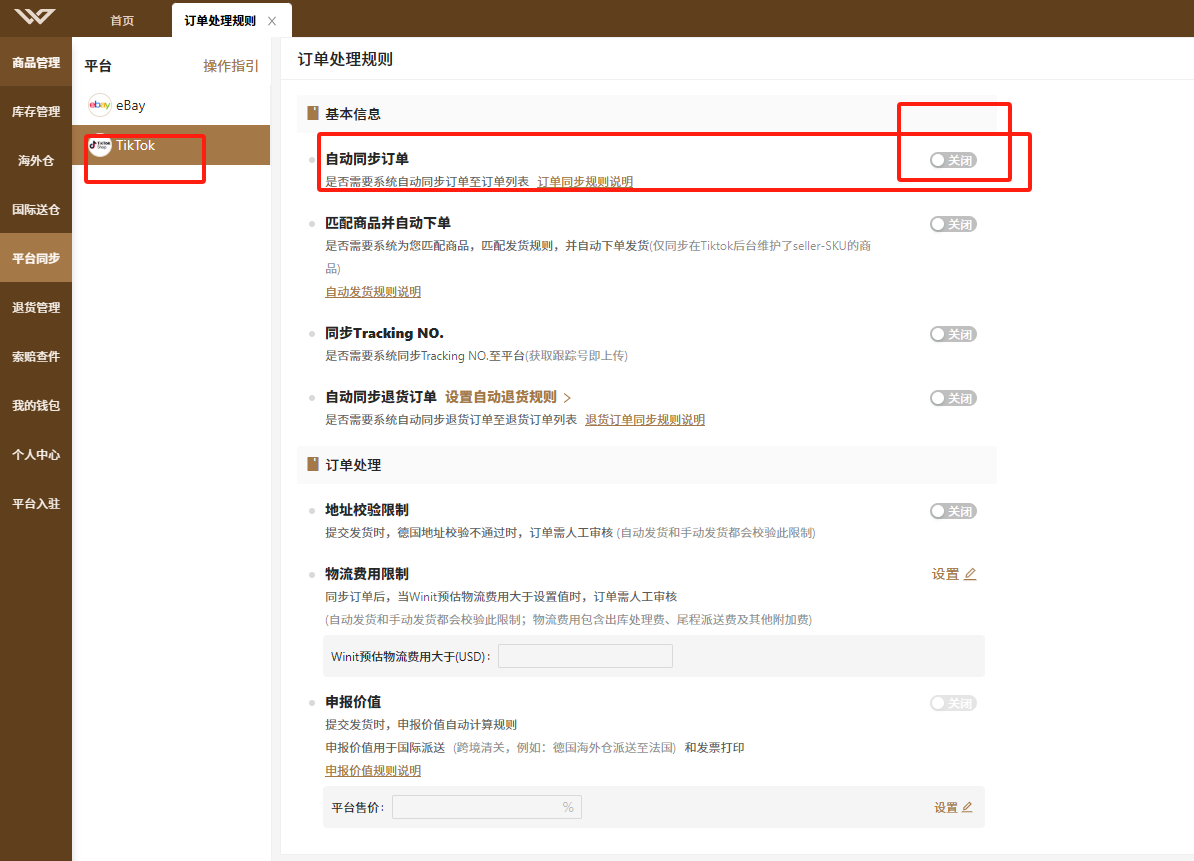Select the TikTok platform entry
Image resolution: width=1194 pixels, height=861 pixels.
(x=171, y=145)
